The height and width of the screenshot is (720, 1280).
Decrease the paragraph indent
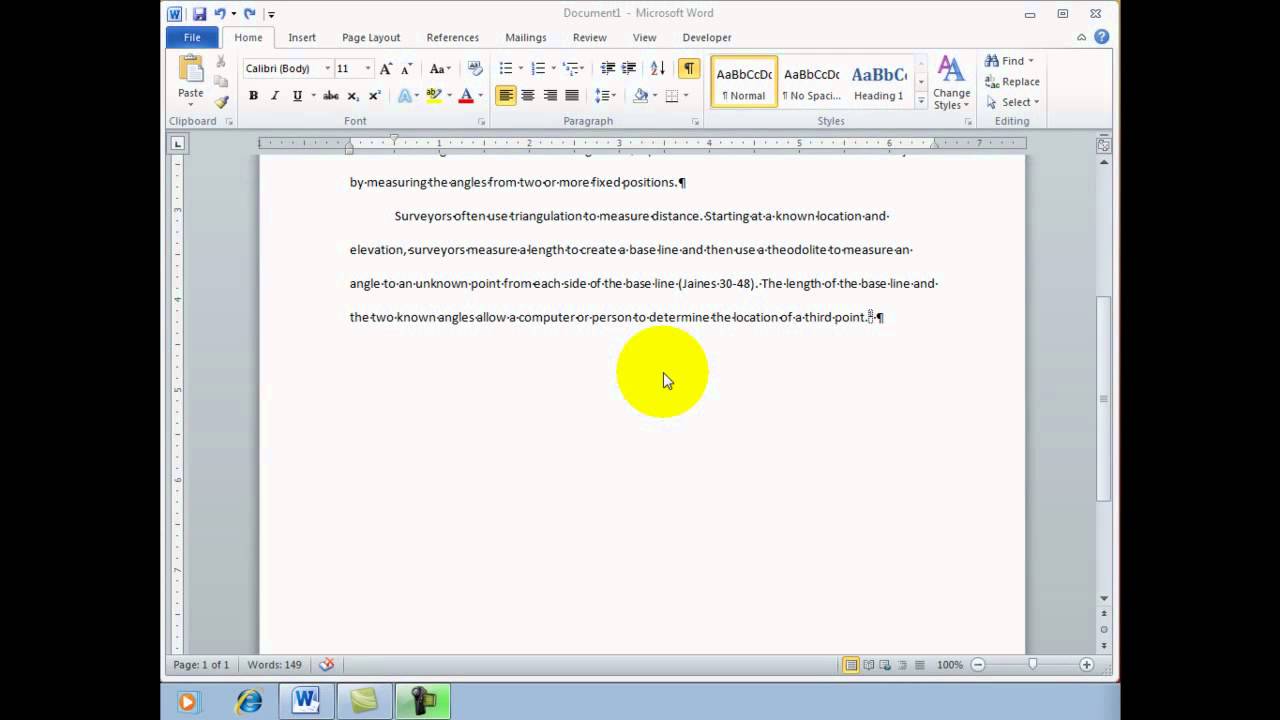click(608, 68)
